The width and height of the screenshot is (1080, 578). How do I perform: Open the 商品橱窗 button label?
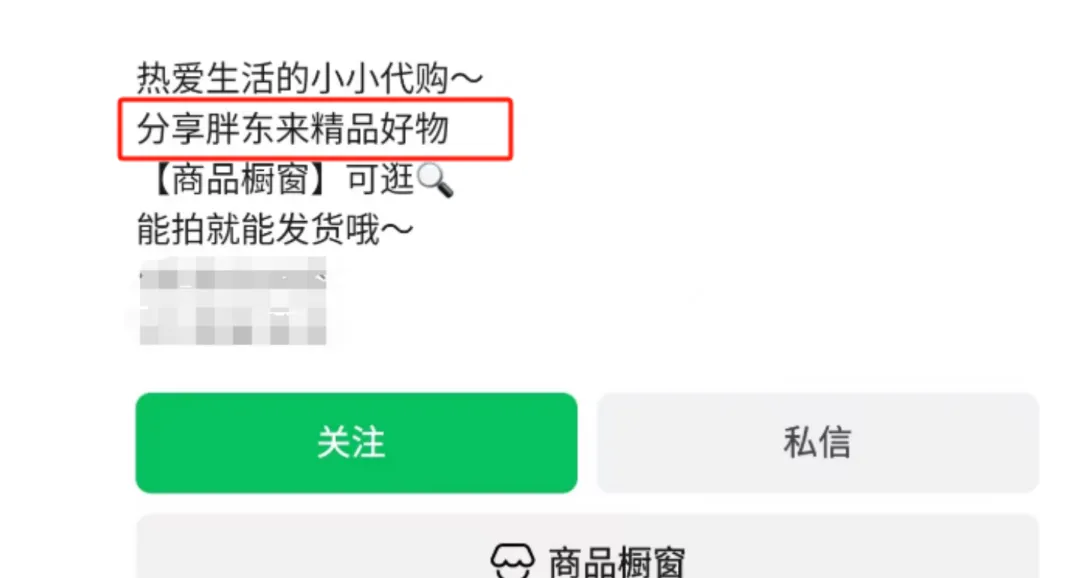[616, 562]
